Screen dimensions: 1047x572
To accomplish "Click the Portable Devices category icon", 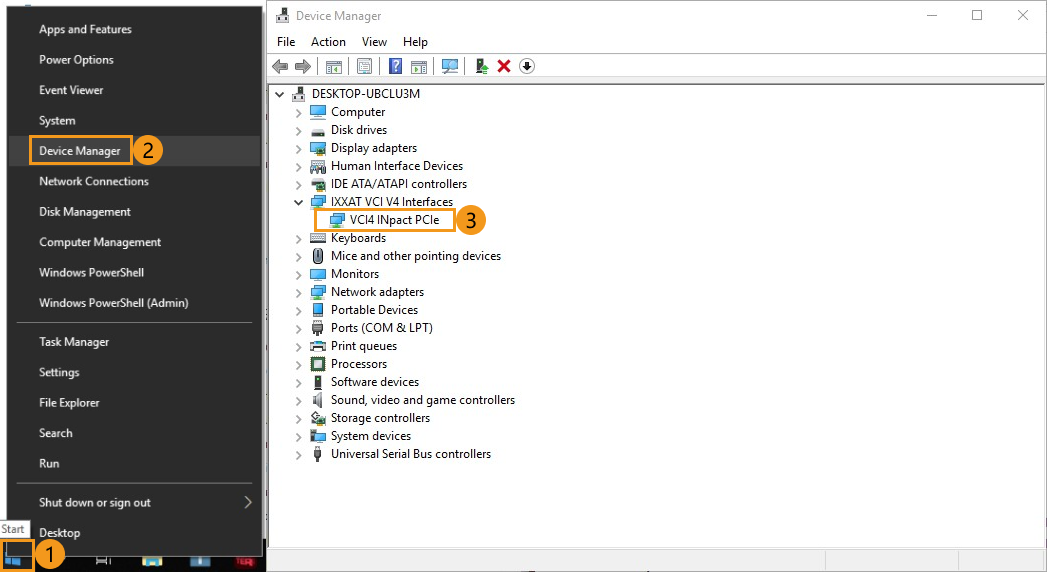I will [318, 310].
